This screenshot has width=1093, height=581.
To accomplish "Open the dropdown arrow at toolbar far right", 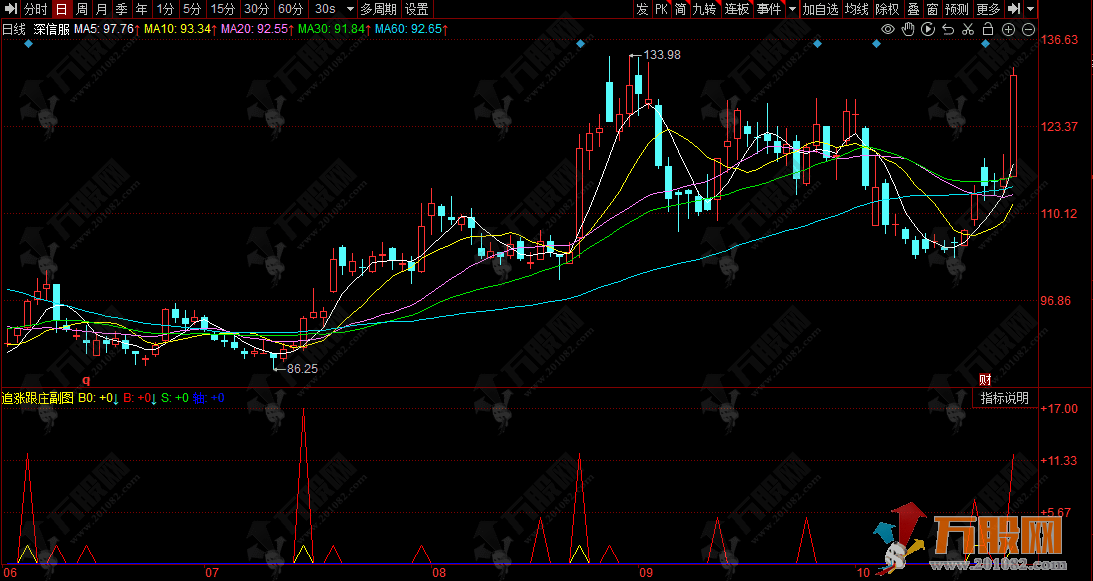I will (1030, 9).
